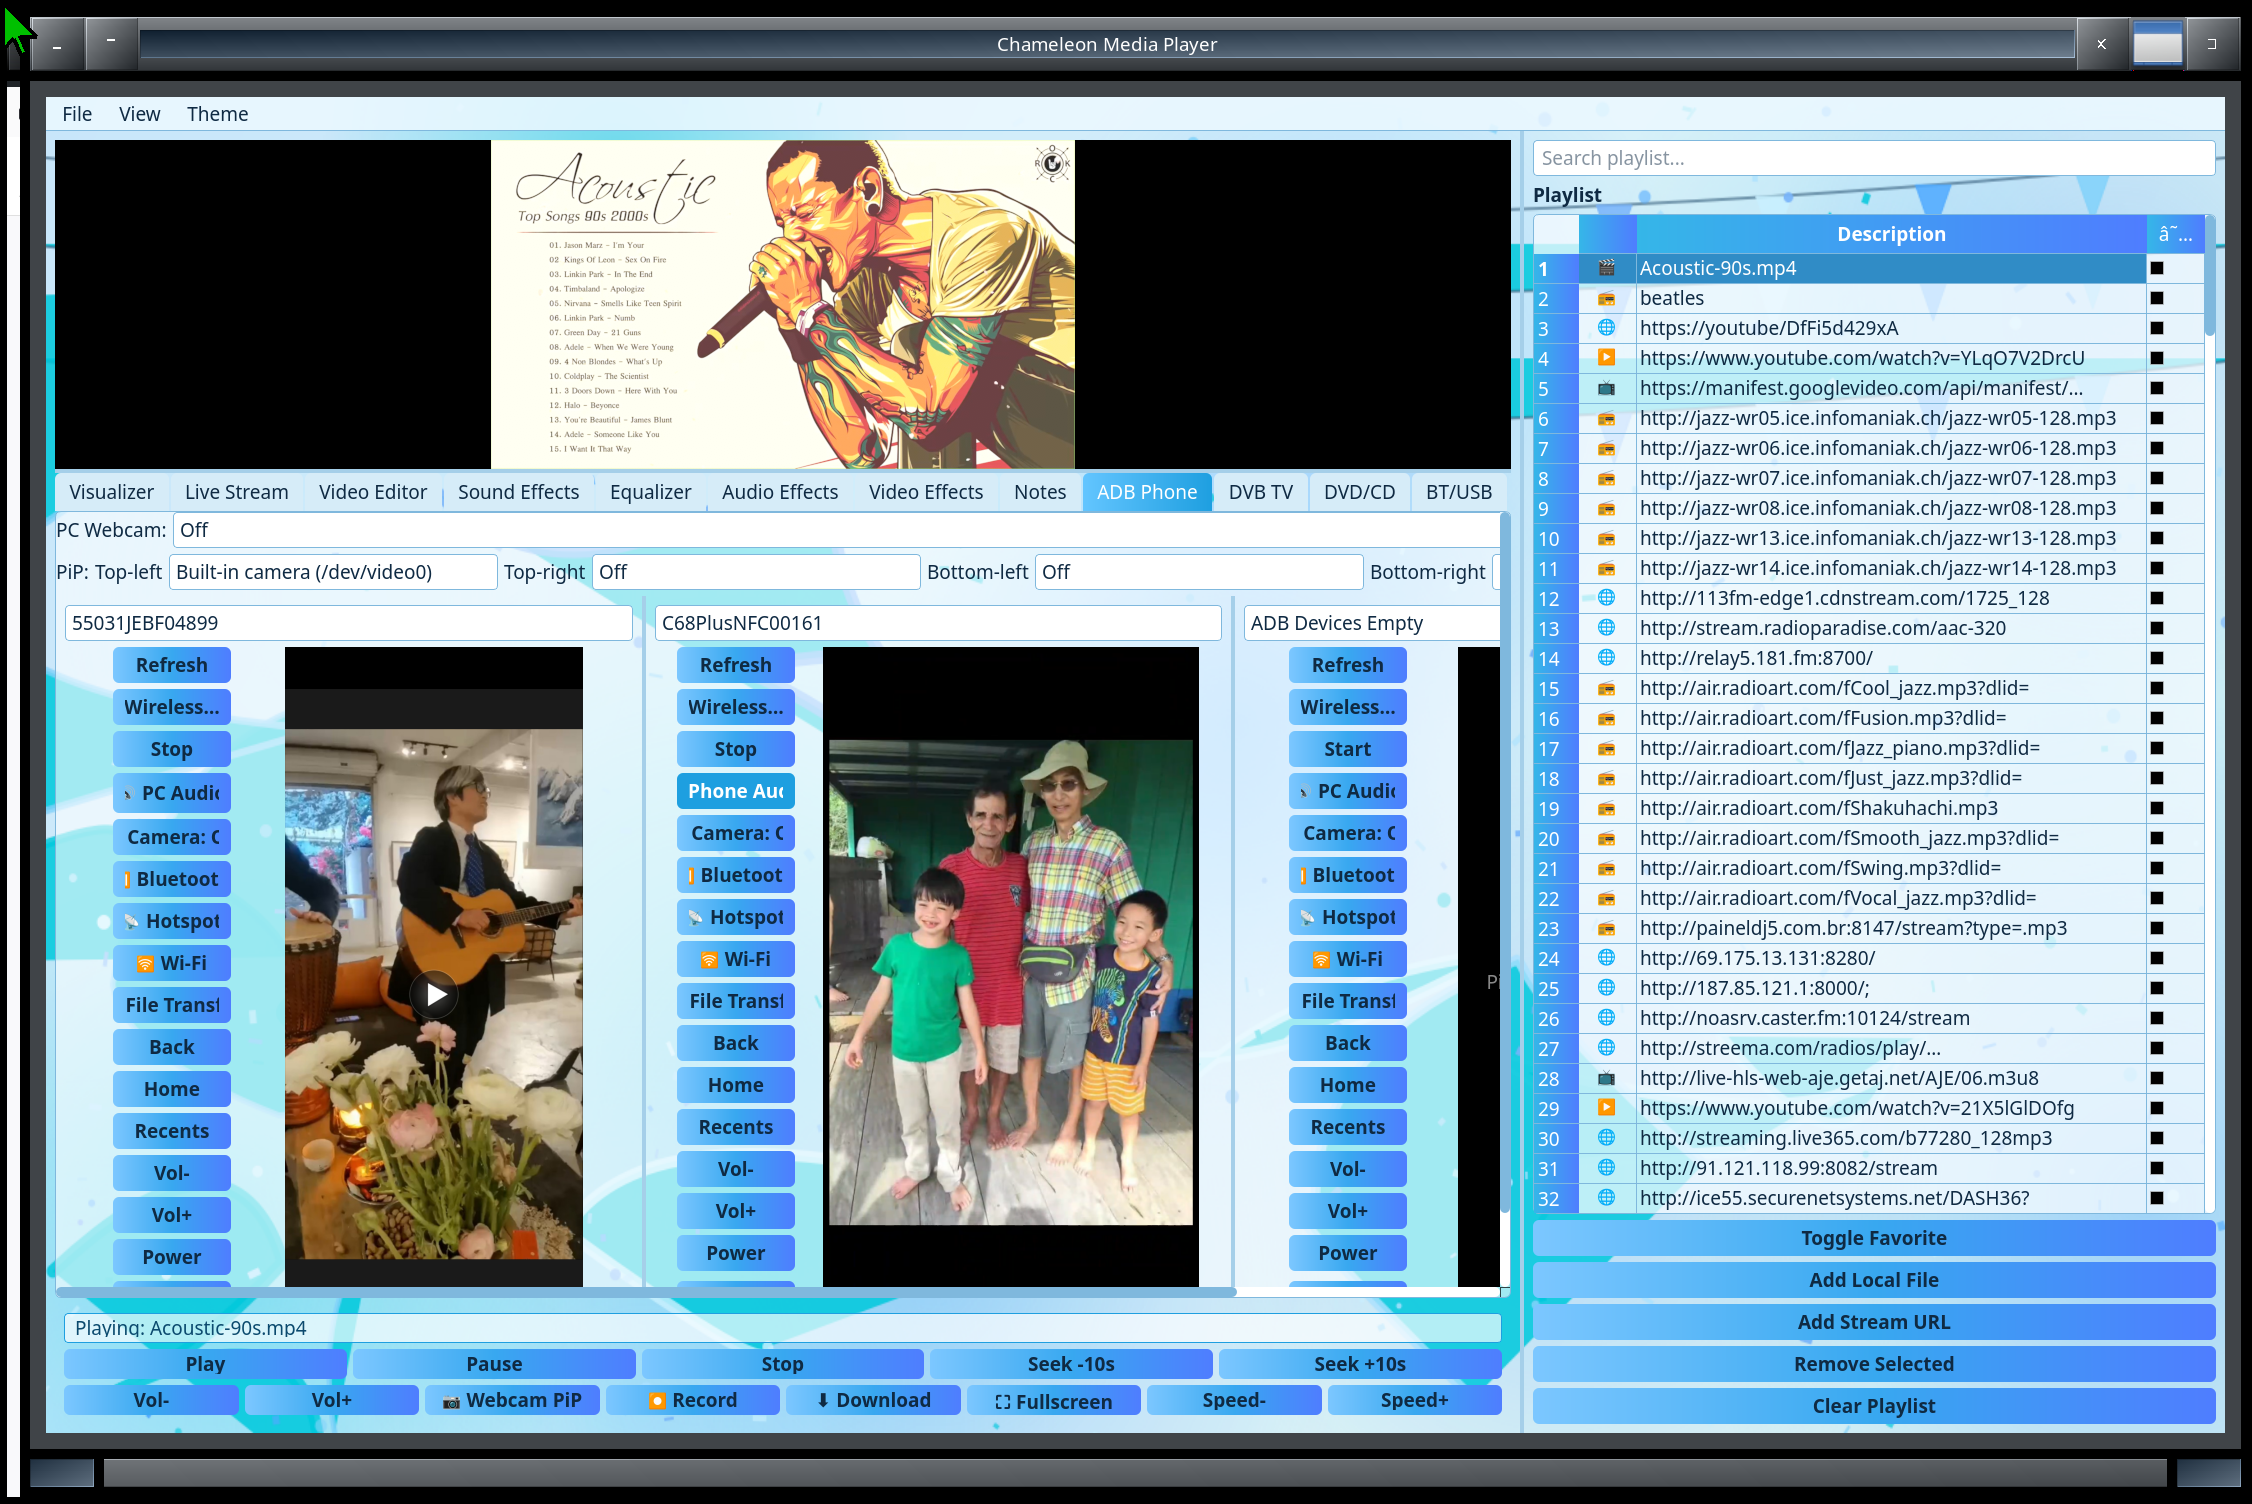Open PiP Top-left camera dropdown

click(x=333, y=572)
